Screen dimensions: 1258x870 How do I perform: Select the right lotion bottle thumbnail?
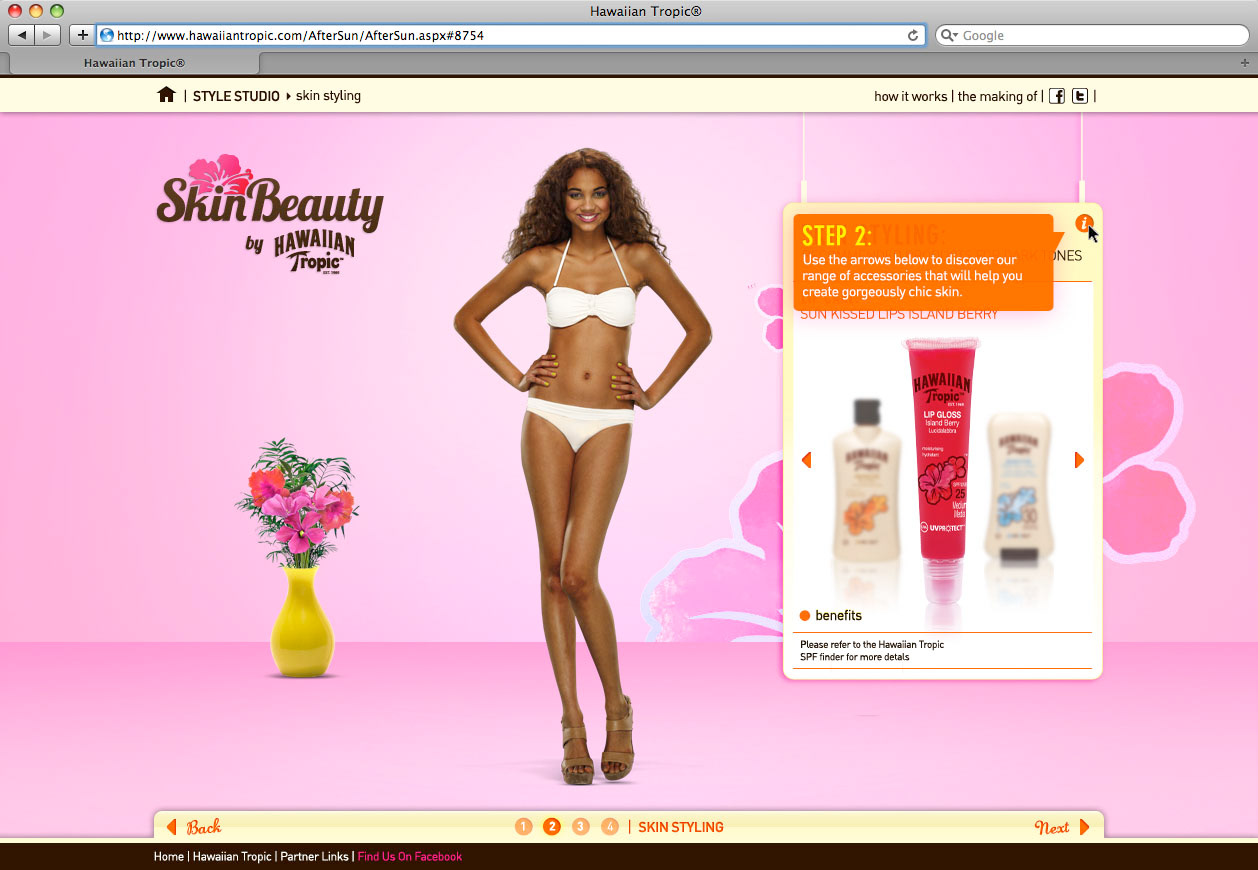coord(1018,490)
